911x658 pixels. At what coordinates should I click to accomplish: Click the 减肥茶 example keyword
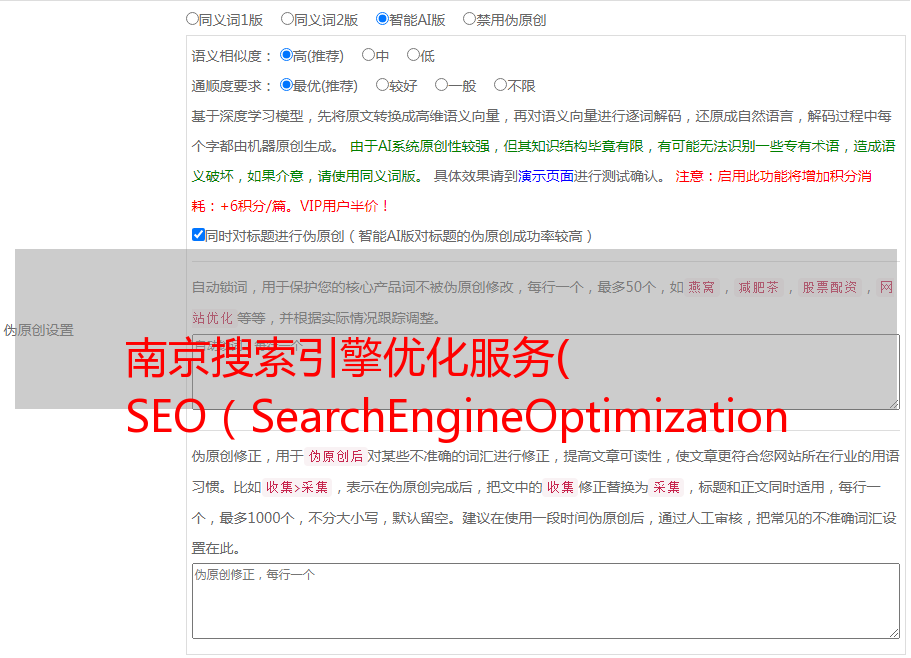click(758, 287)
